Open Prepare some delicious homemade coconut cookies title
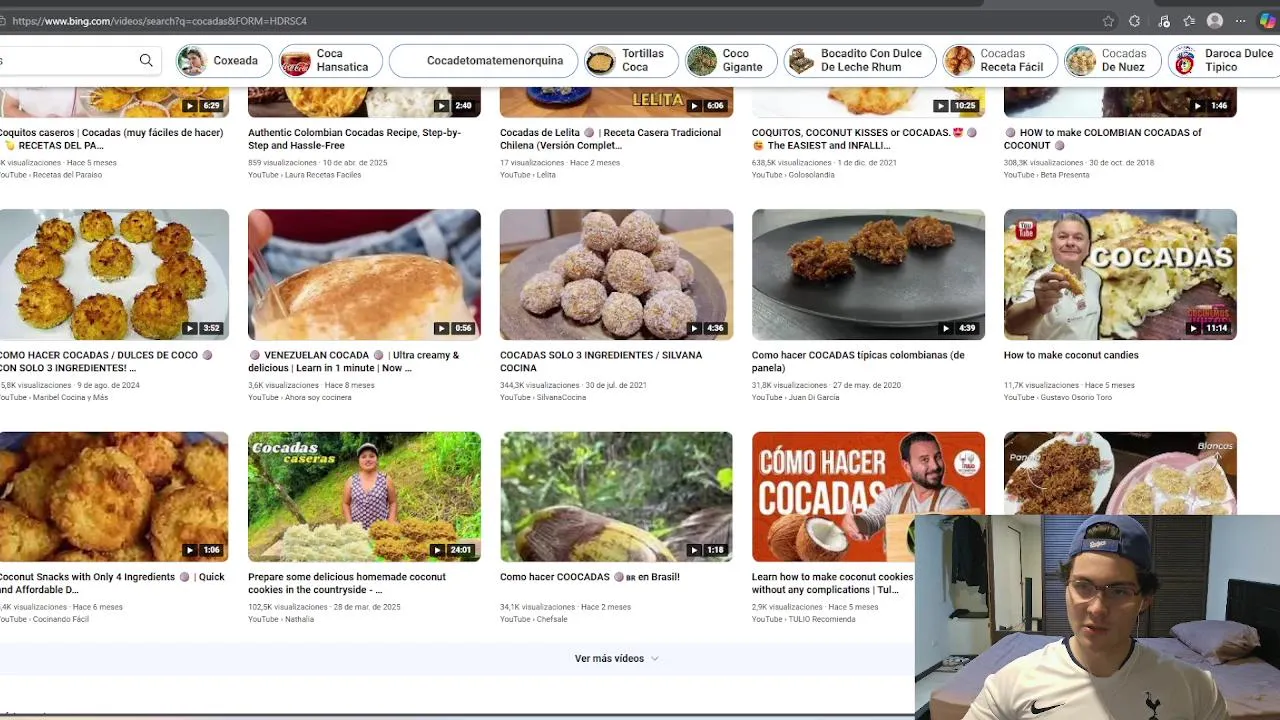Viewport: 1280px width, 720px height. [347, 584]
